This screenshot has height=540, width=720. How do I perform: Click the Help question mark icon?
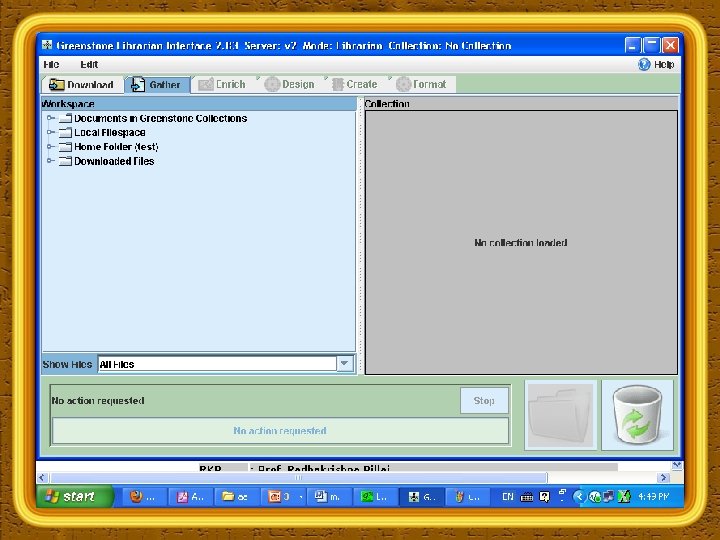click(x=644, y=64)
